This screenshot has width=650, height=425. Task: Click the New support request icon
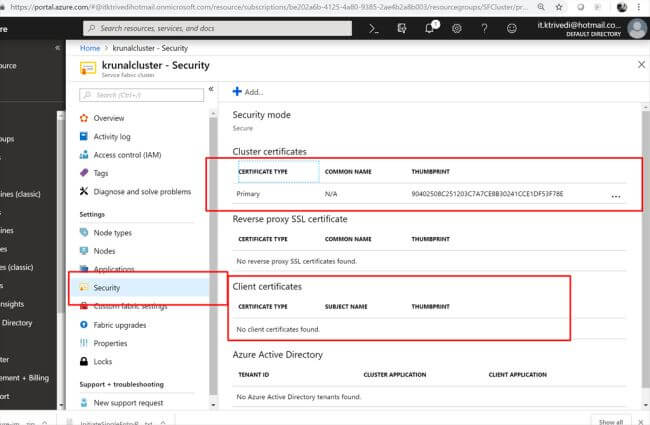(84, 403)
